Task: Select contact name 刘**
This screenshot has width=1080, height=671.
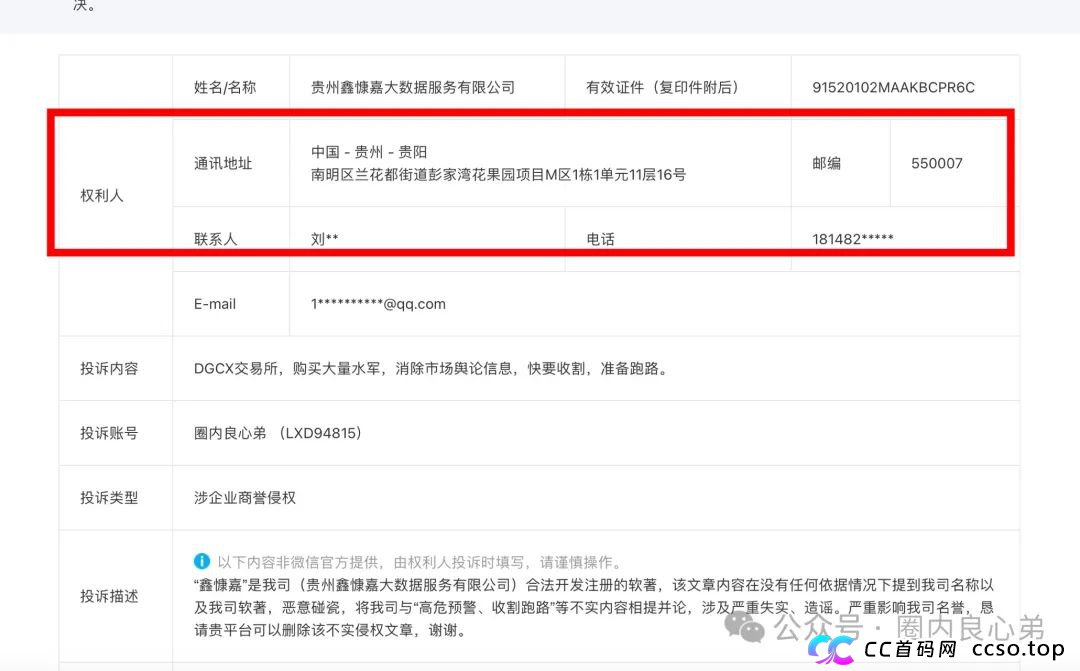Action: pyautogui.click(x=324, y=239)
